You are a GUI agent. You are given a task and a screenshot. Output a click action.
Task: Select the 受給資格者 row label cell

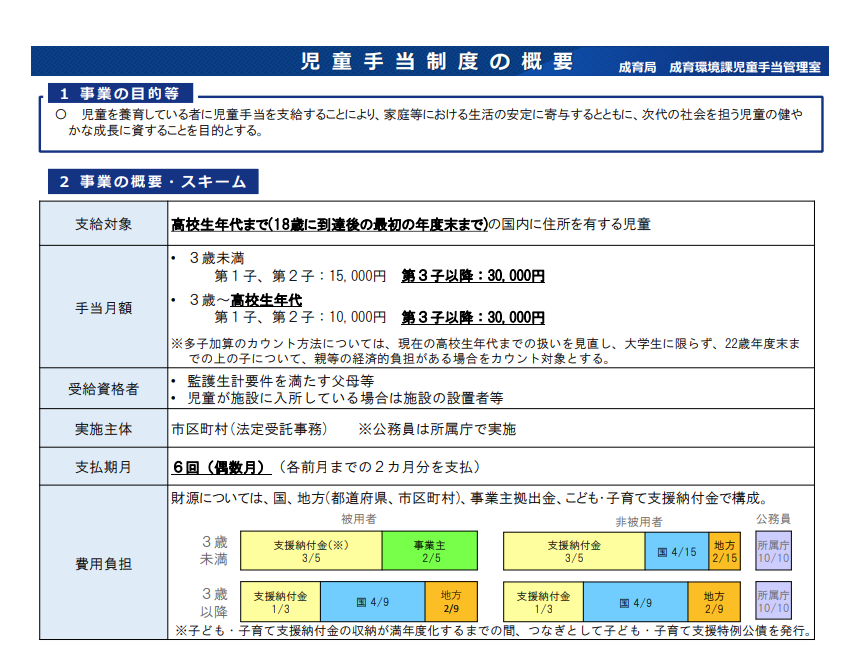coord(104,388)
